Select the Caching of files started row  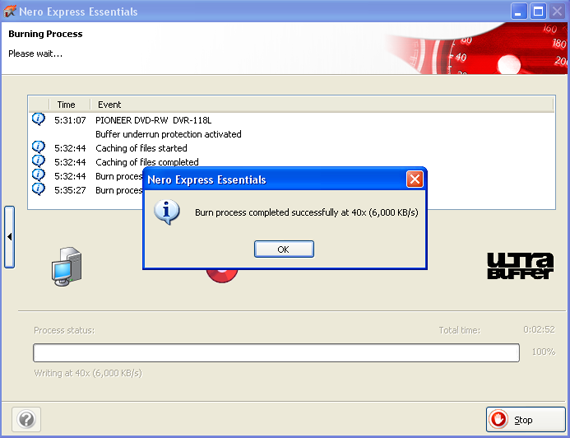[141, 148]
